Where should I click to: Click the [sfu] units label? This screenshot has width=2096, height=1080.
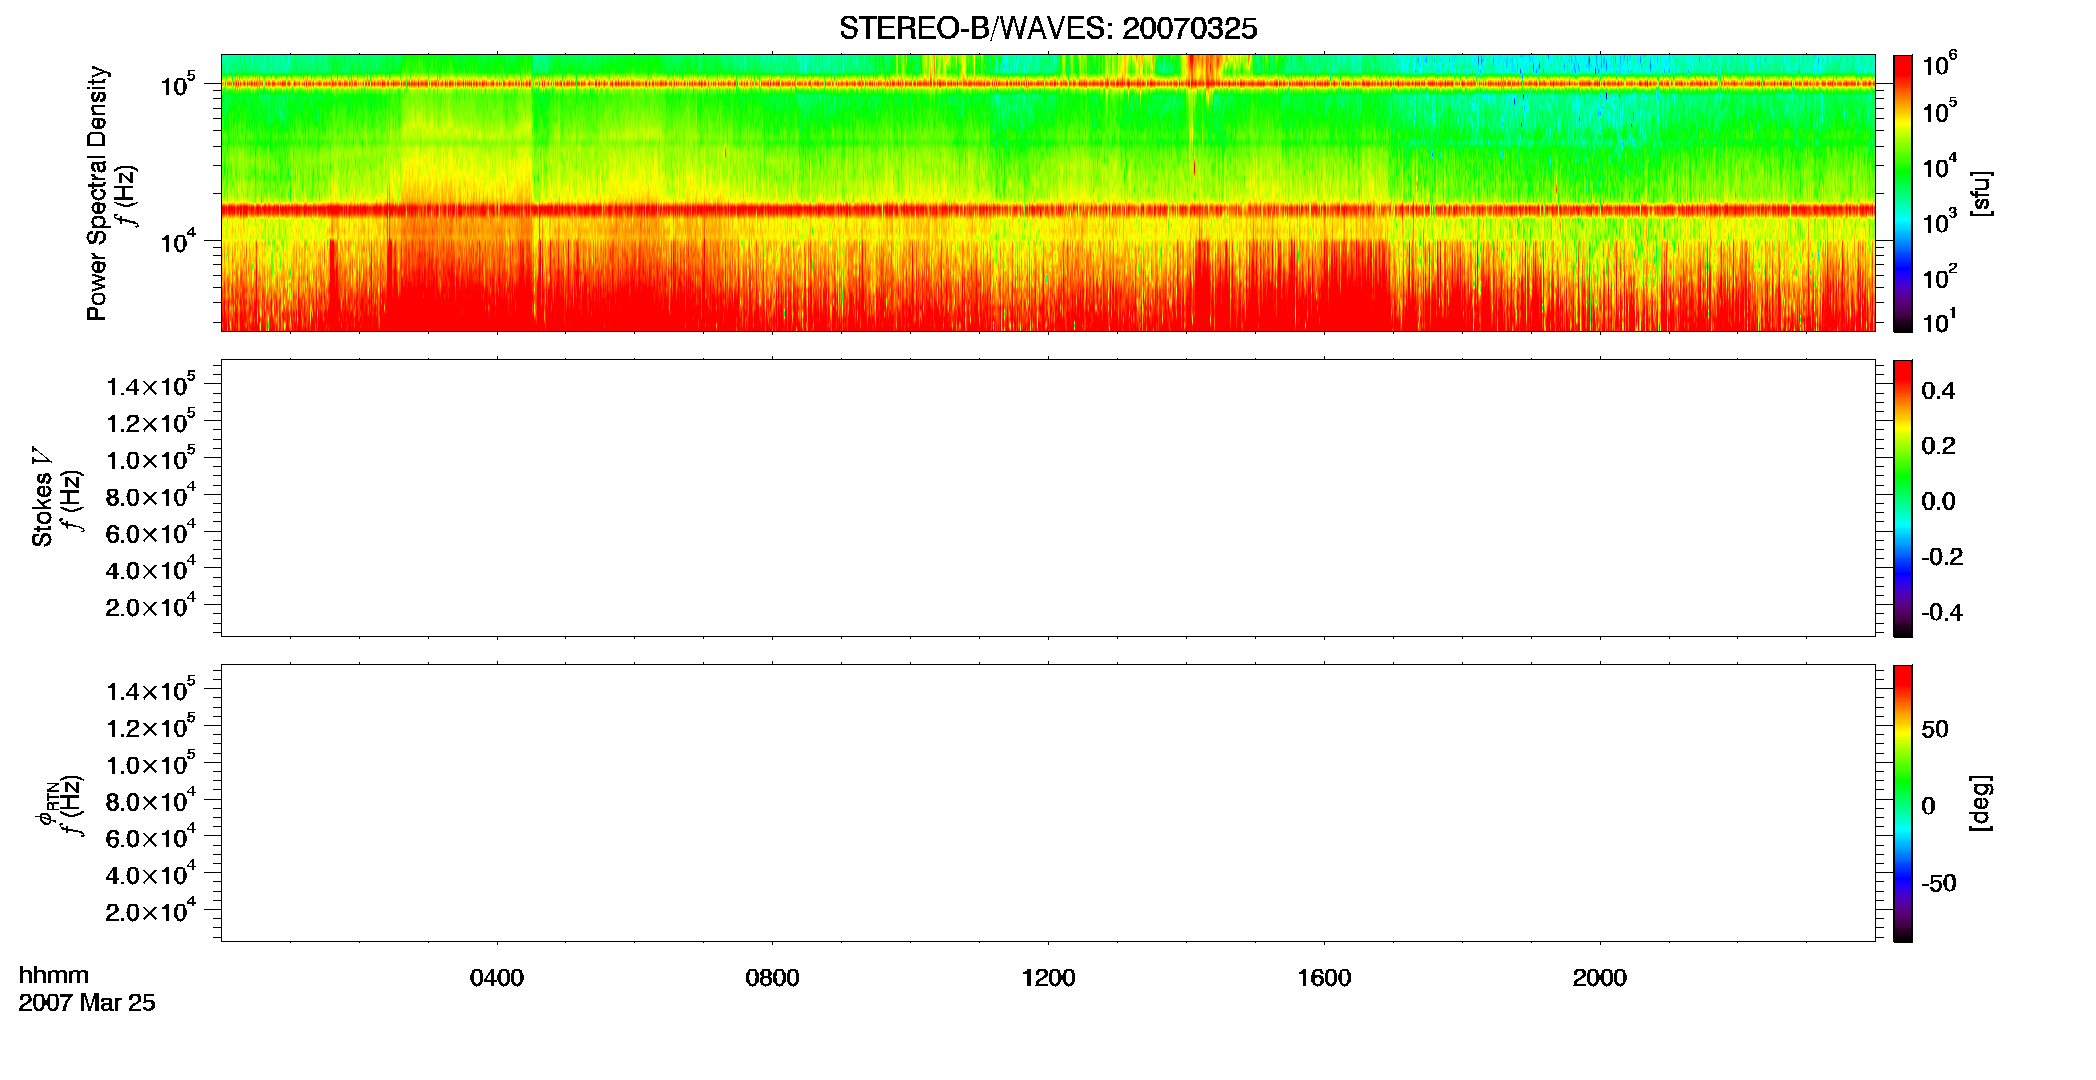pyautogui.click(x=1980, y=193)
